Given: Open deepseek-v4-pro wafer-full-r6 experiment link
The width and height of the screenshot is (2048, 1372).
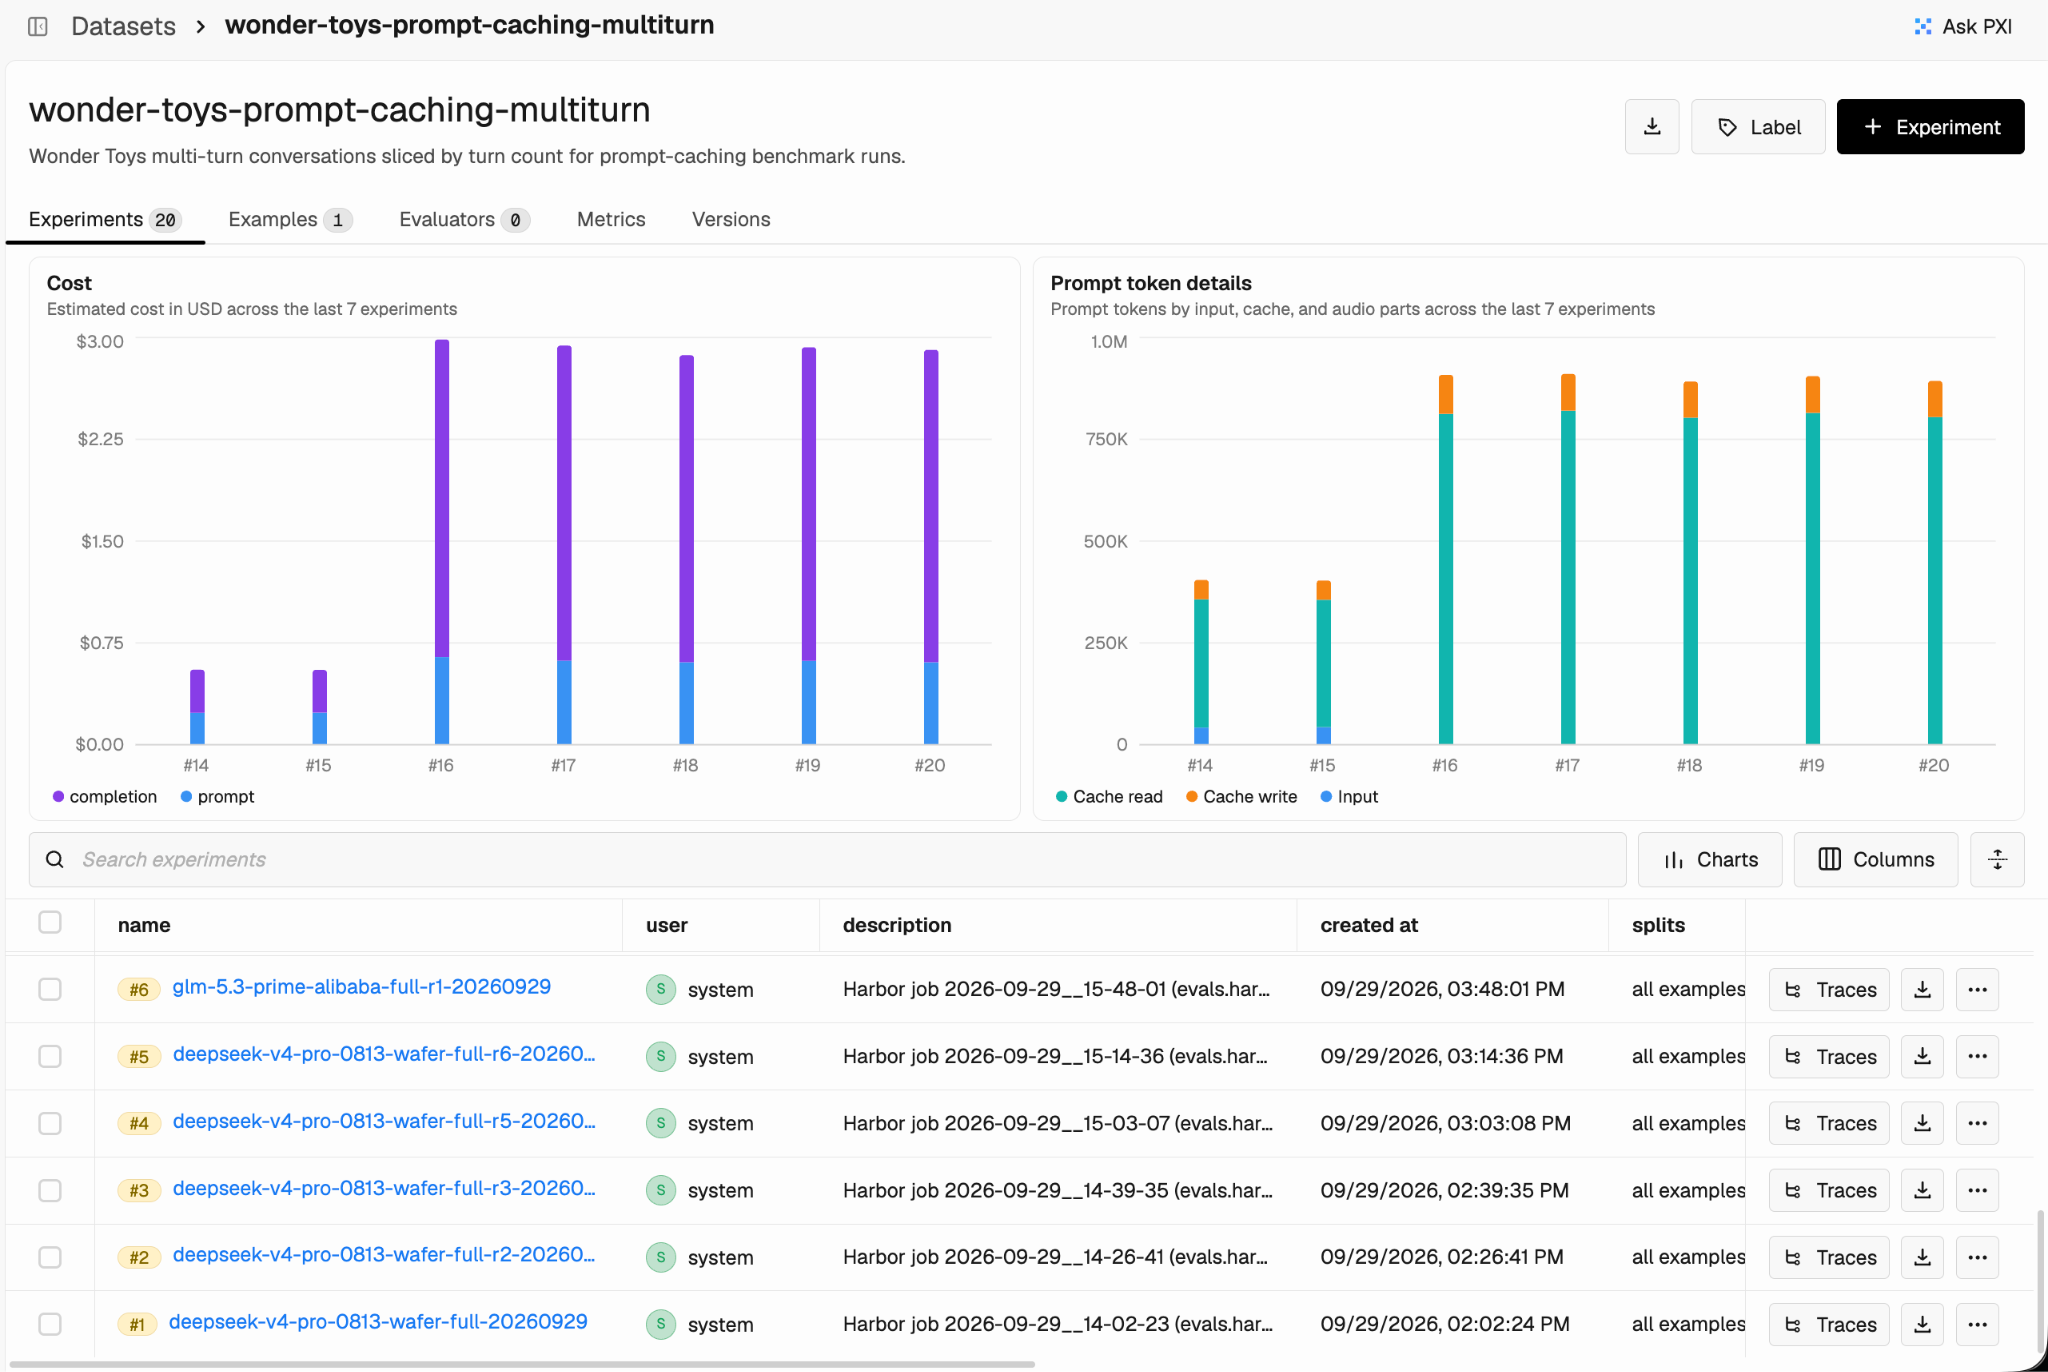Looking at the screenshot, I should [x=384, y=1054].
